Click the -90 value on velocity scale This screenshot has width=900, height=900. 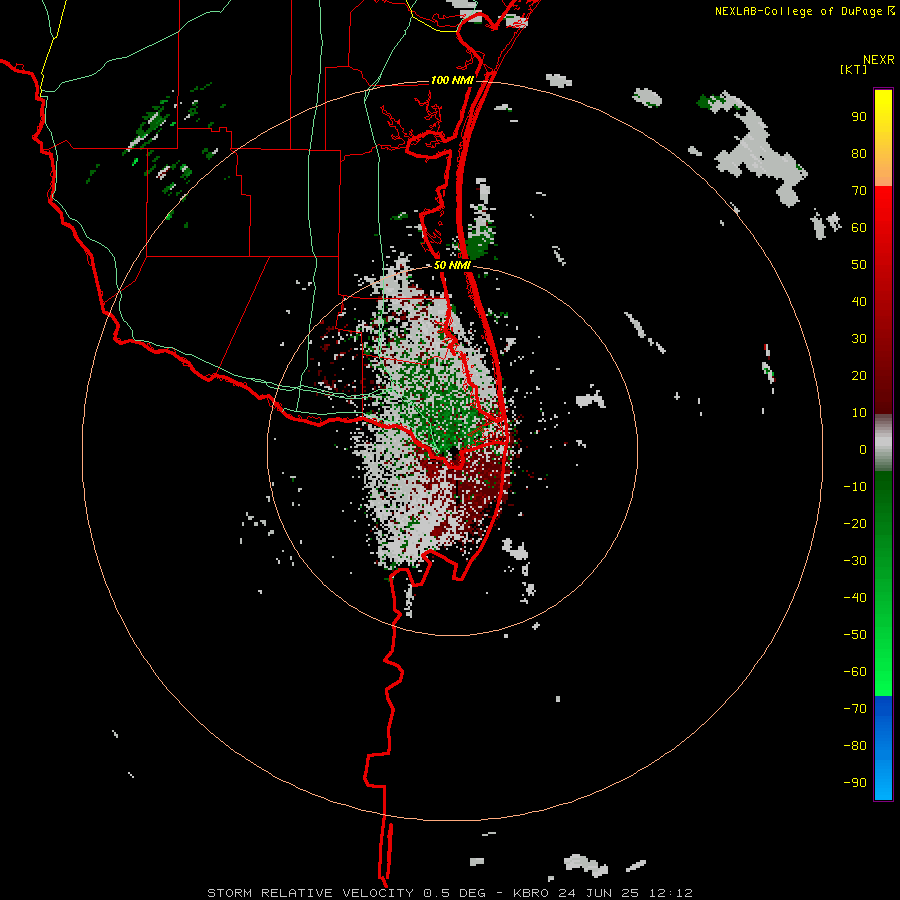click(x=855, y=783)
